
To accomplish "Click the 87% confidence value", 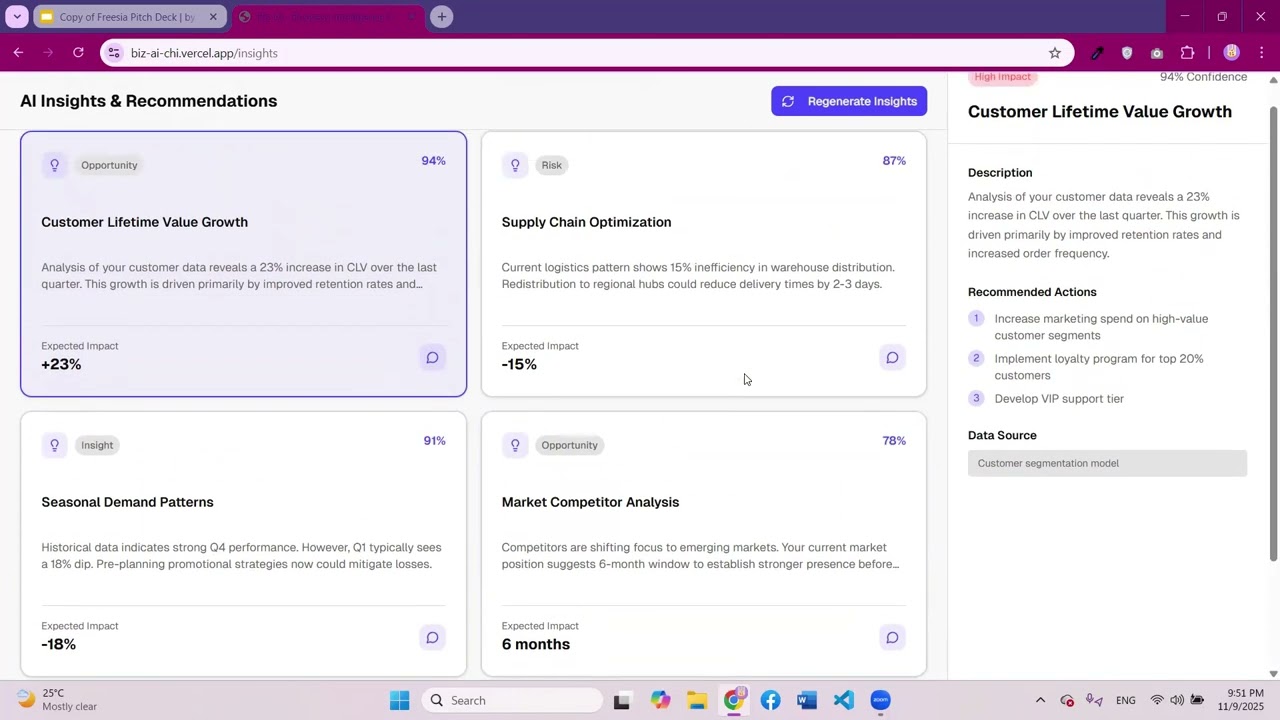I will pyautogui.click(x=894, y=161).
